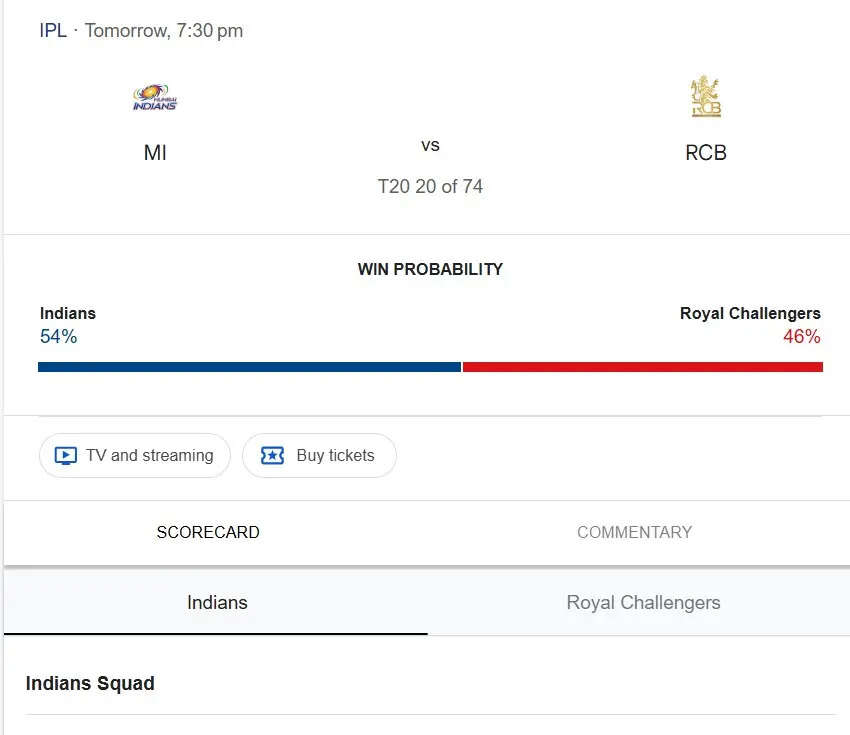The image size is (850, 735).
Task: Click the WIN PROBABILITY heading
Action: (430, 269)
